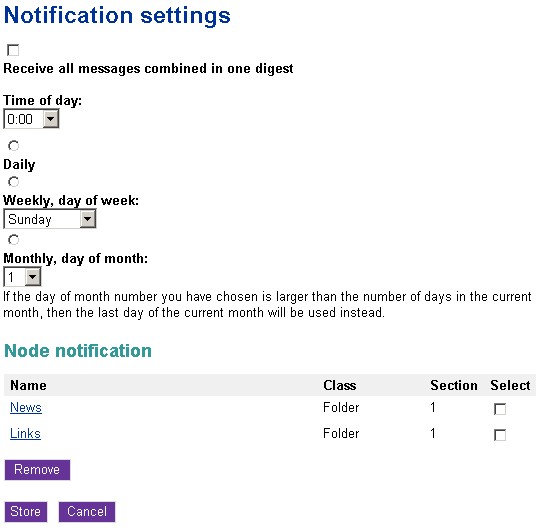Check the Select box for Links
Viewport: 537px width, 531px height.
[500, 435]
